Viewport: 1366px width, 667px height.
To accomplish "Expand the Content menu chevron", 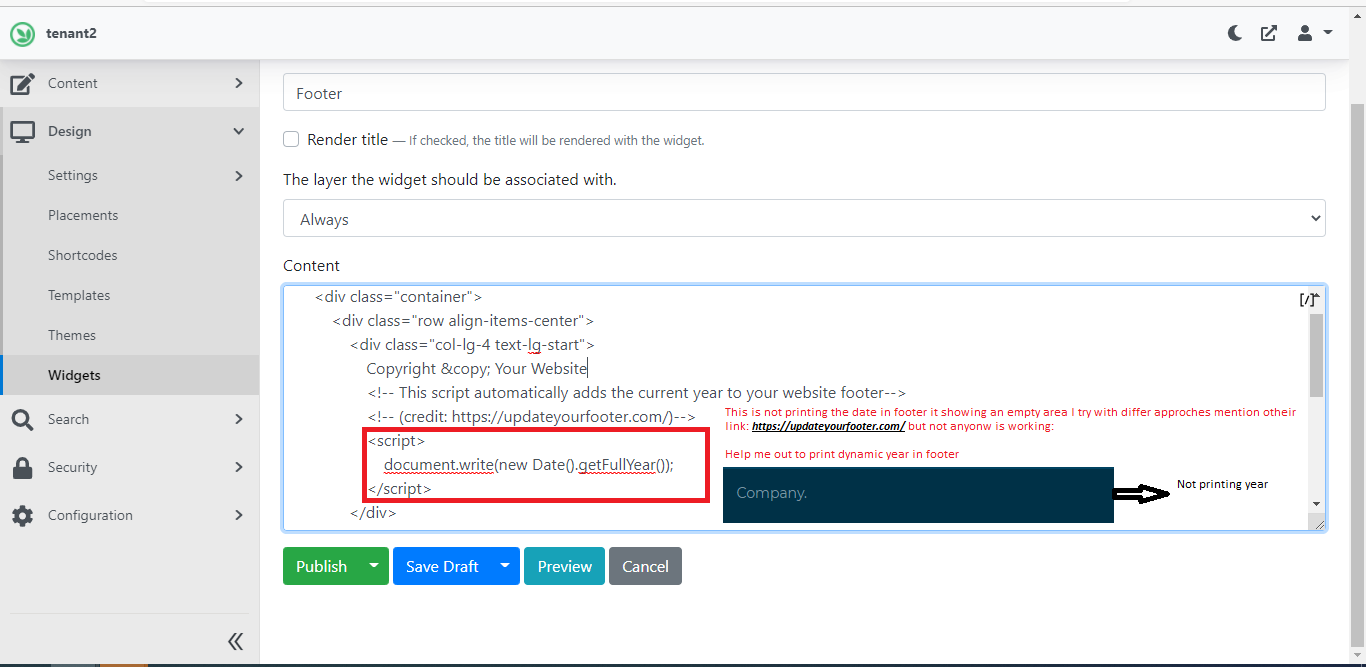I will [x=239, y=83].
